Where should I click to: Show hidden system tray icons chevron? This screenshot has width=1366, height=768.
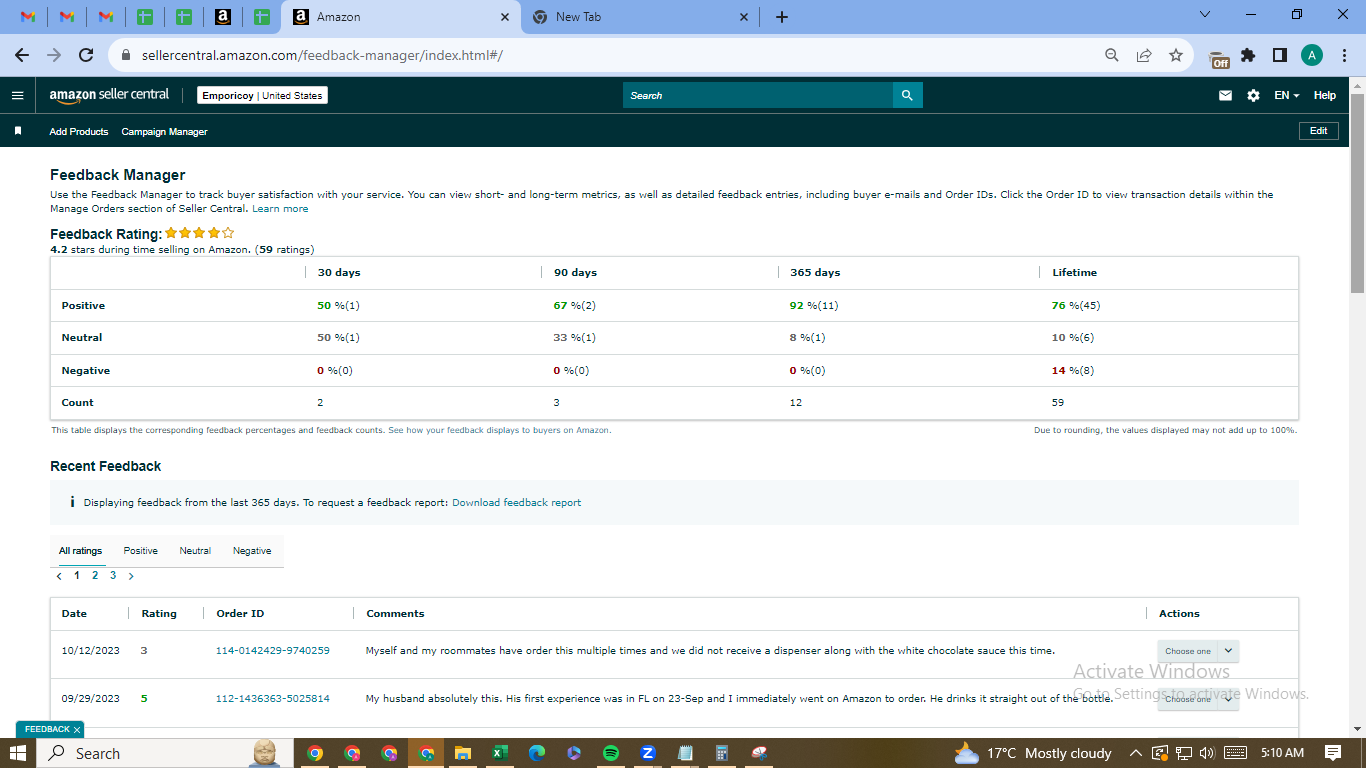1135,753
